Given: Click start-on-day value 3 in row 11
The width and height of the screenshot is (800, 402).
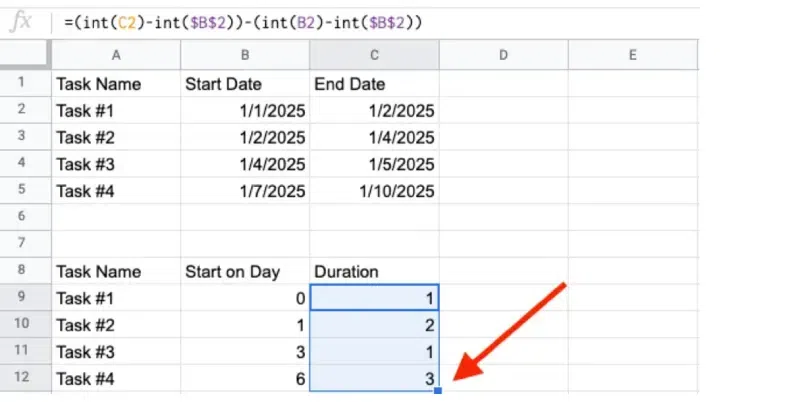Looking at the screenshot, I should point(245,351).
